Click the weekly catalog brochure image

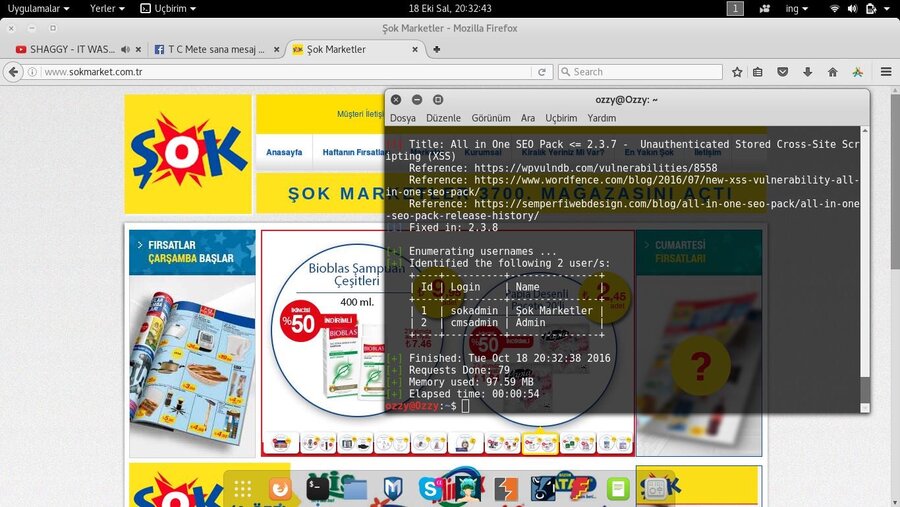click(189, 369)
